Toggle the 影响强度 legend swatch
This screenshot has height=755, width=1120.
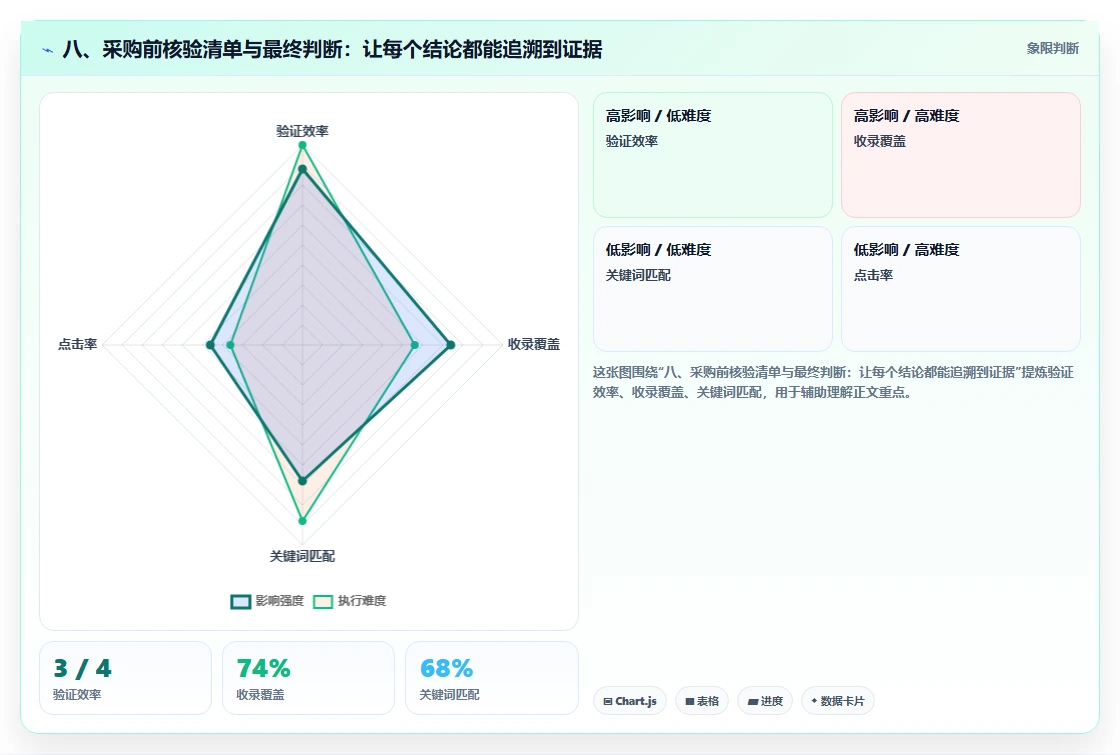click(241, 601)
